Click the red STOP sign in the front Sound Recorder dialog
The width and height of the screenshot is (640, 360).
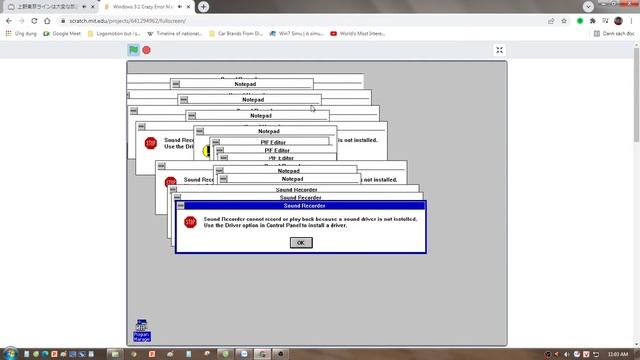190,222
